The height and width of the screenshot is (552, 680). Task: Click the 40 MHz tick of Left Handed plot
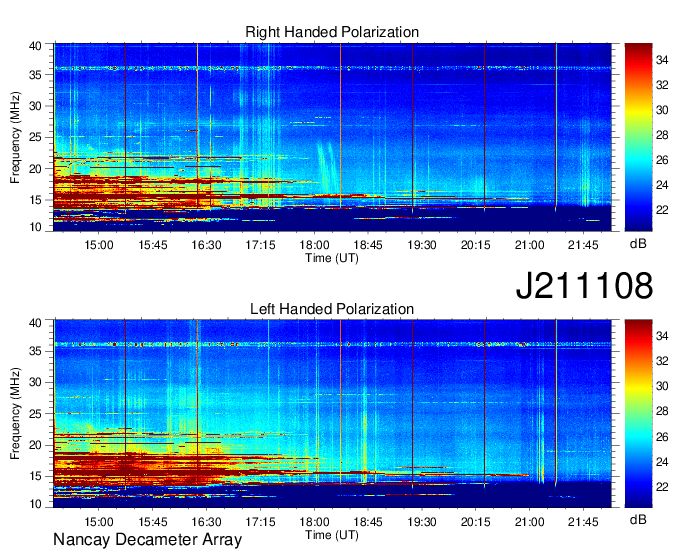tap(35, 323)
